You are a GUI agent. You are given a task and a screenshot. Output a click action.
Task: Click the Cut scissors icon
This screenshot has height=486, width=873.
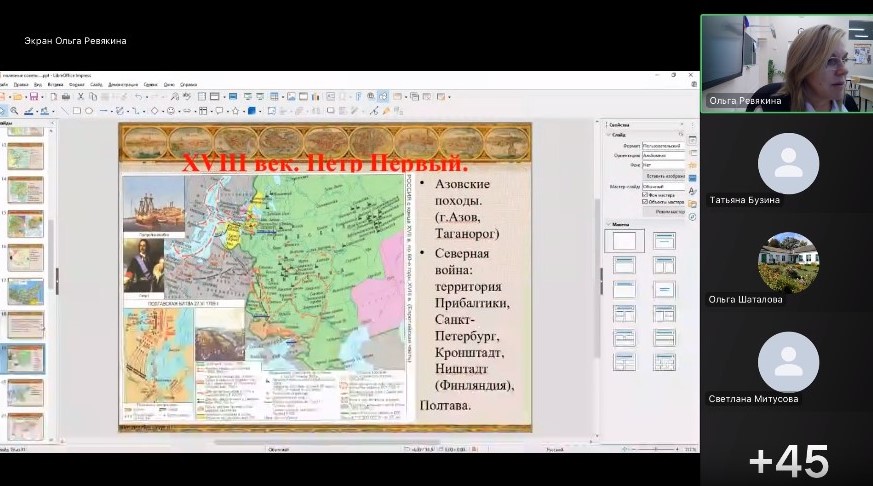[x=81, y=96]
